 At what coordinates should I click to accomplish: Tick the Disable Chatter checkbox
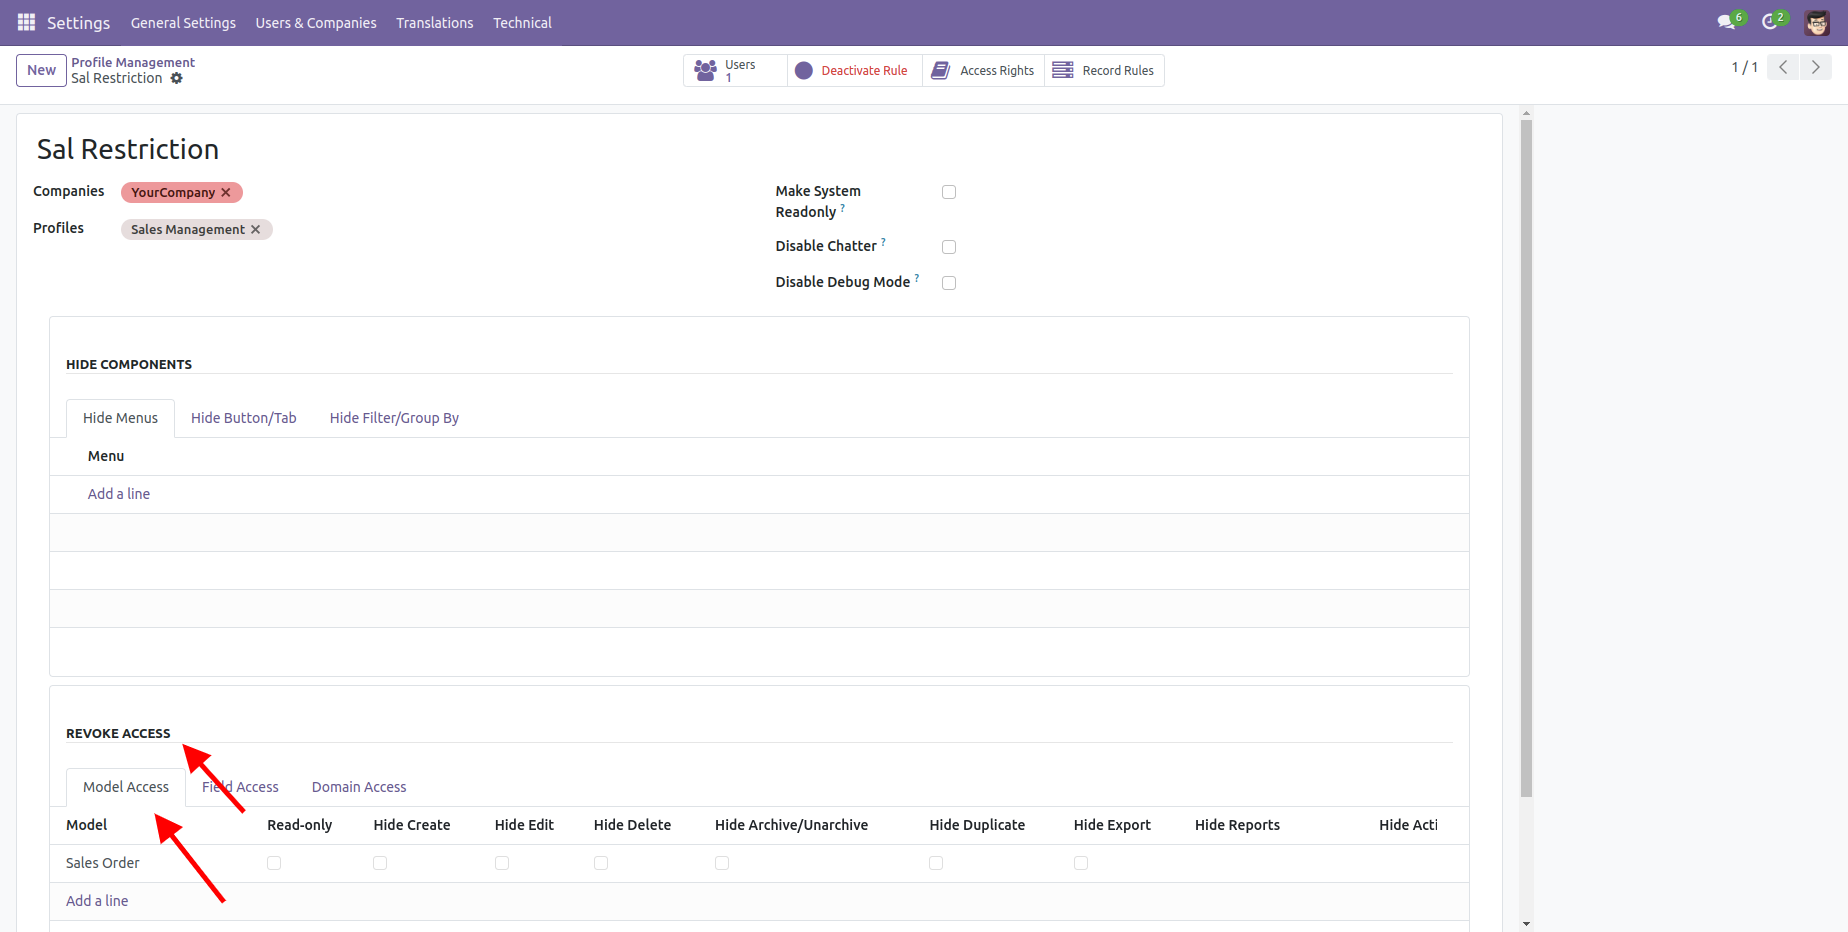coord(949,247)
